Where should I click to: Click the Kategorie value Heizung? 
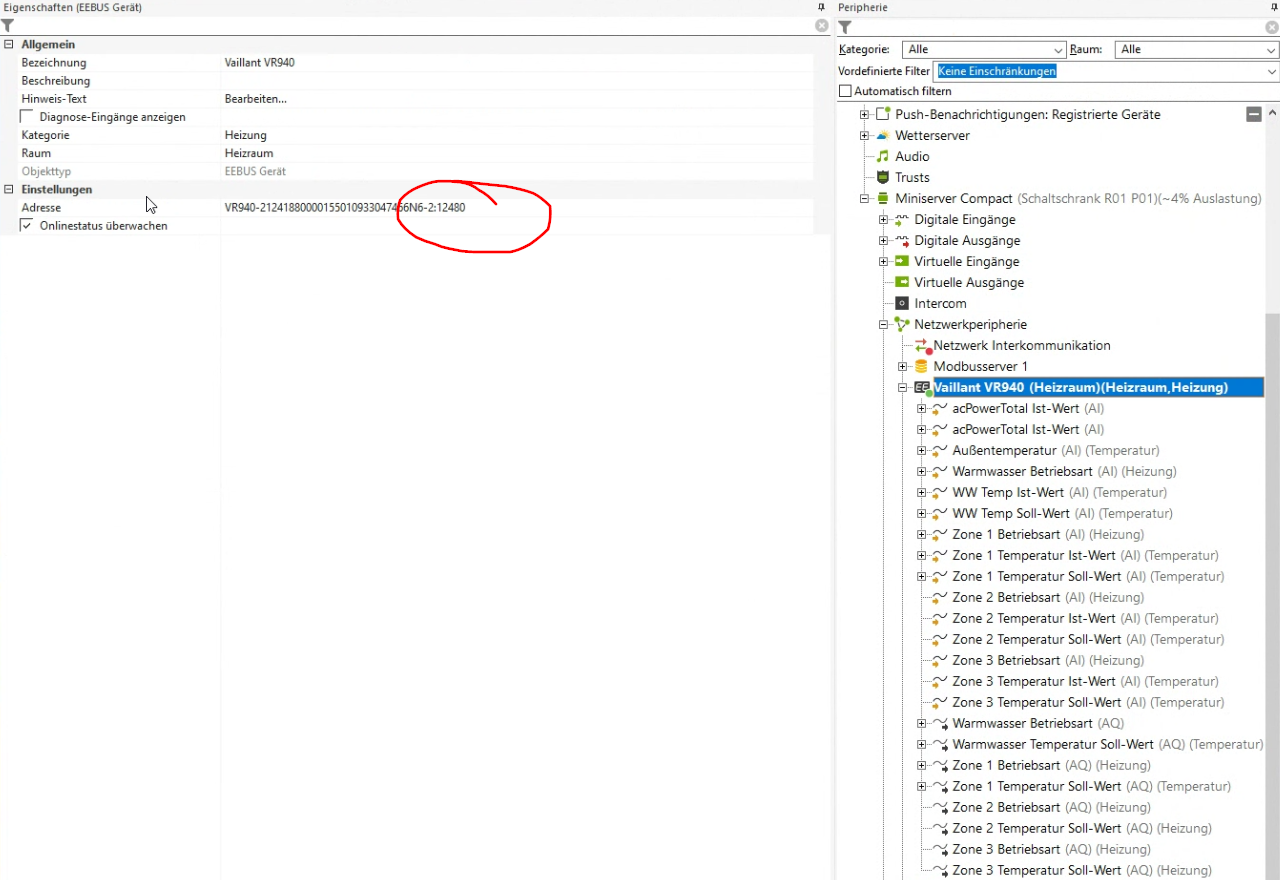pos(246,135)
